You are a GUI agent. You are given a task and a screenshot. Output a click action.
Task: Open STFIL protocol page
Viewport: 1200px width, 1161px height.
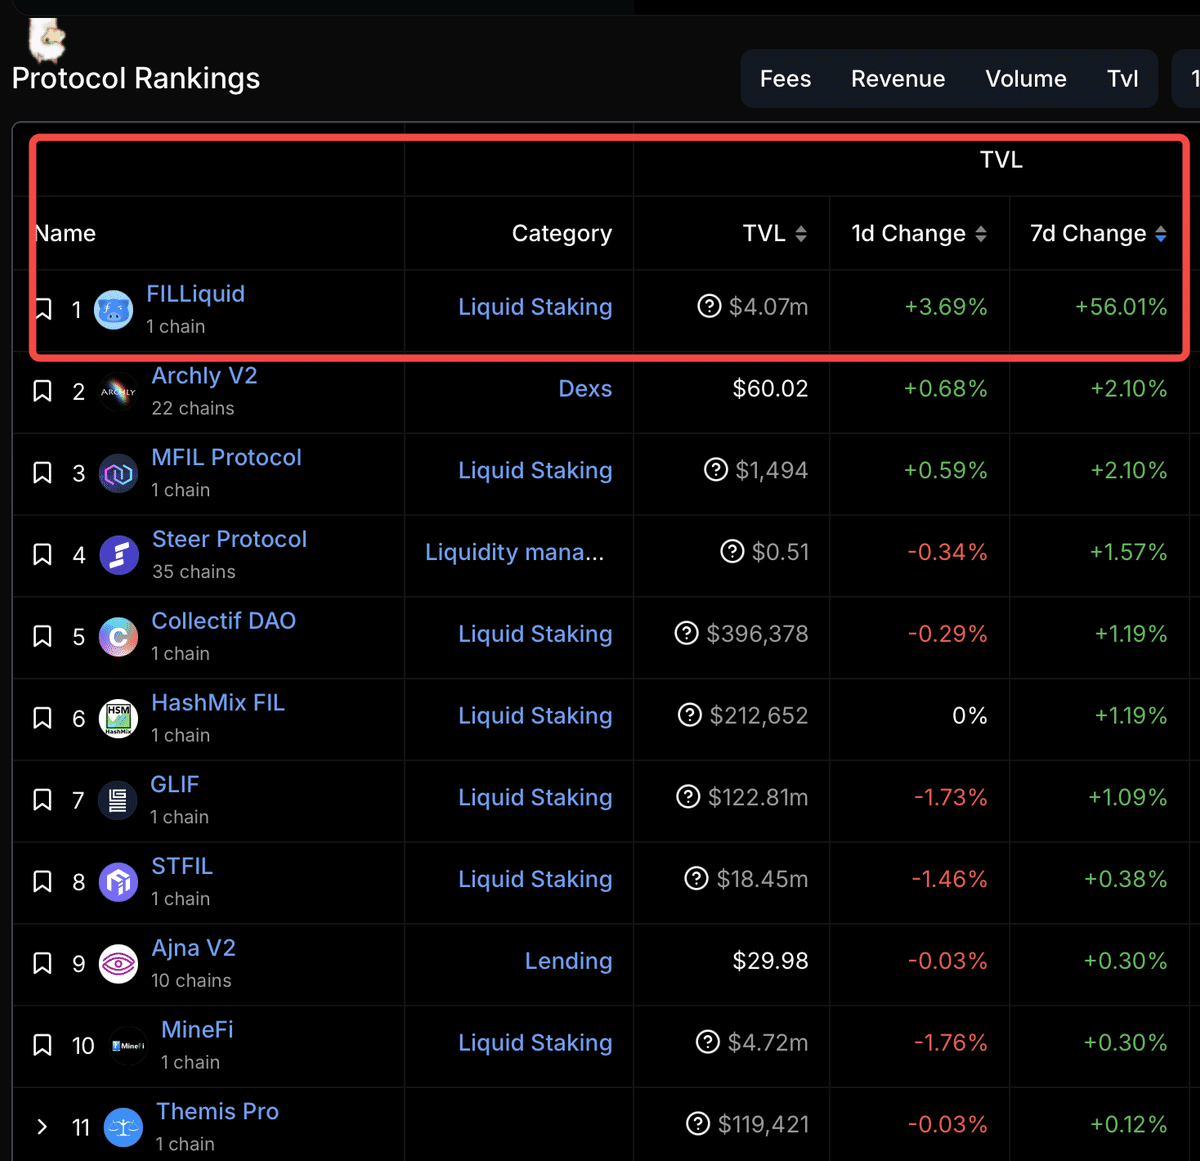[x=182, y=867]
